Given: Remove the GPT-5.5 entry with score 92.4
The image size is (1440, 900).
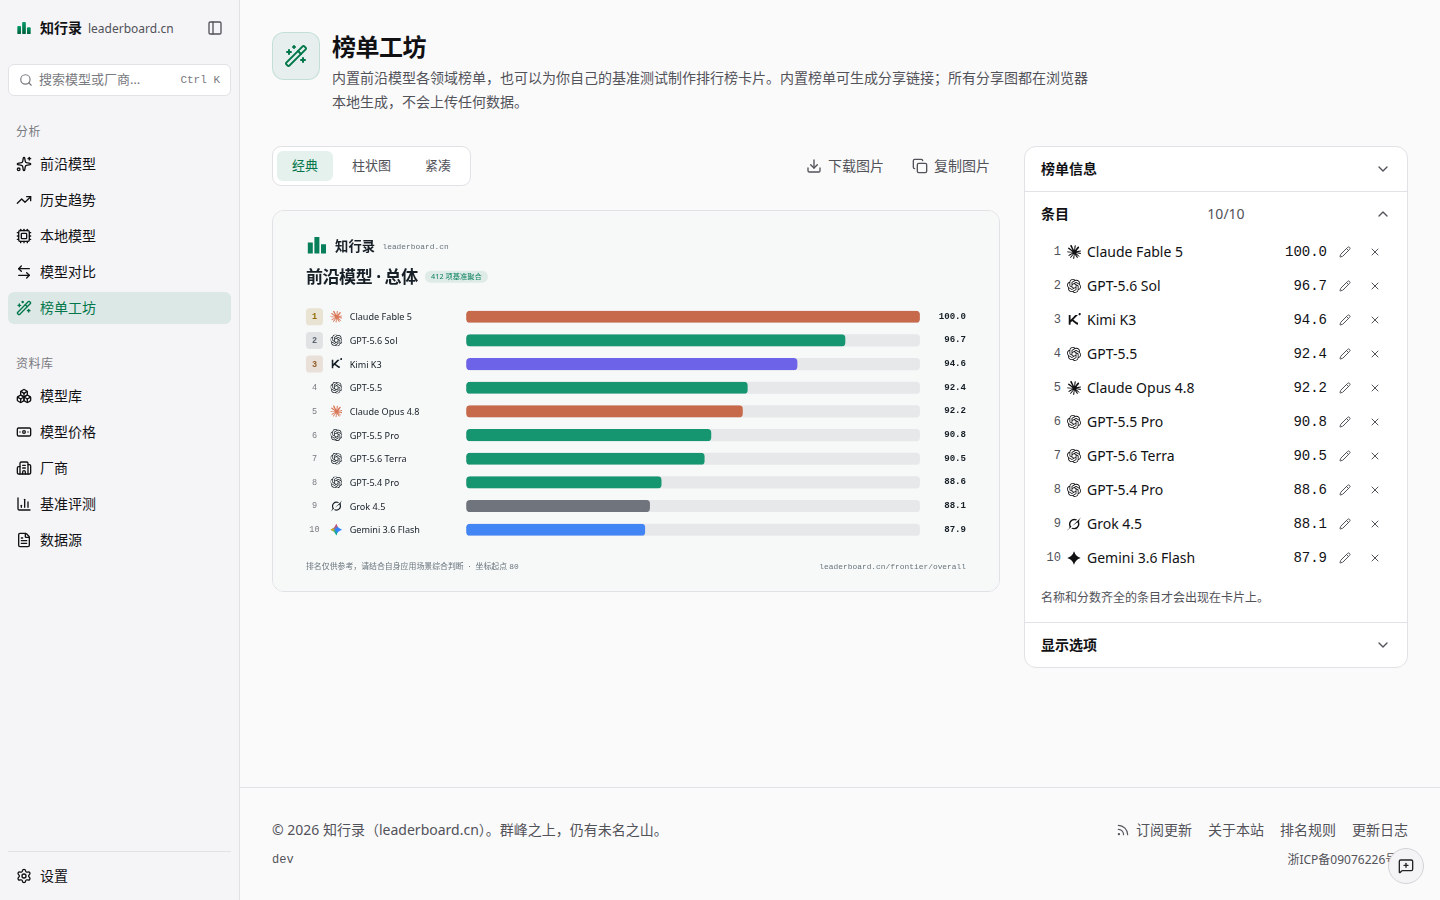Looking at the screenshot, I should [1375, 354].
